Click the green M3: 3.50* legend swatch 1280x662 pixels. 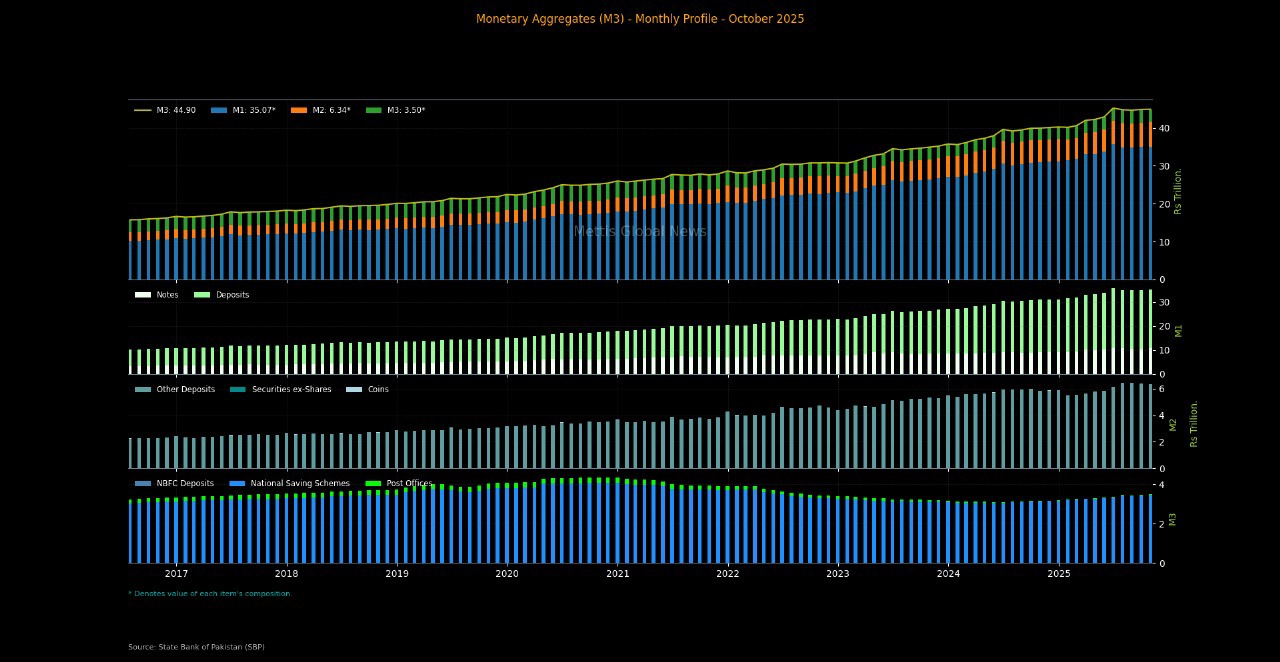coord(374,110)
